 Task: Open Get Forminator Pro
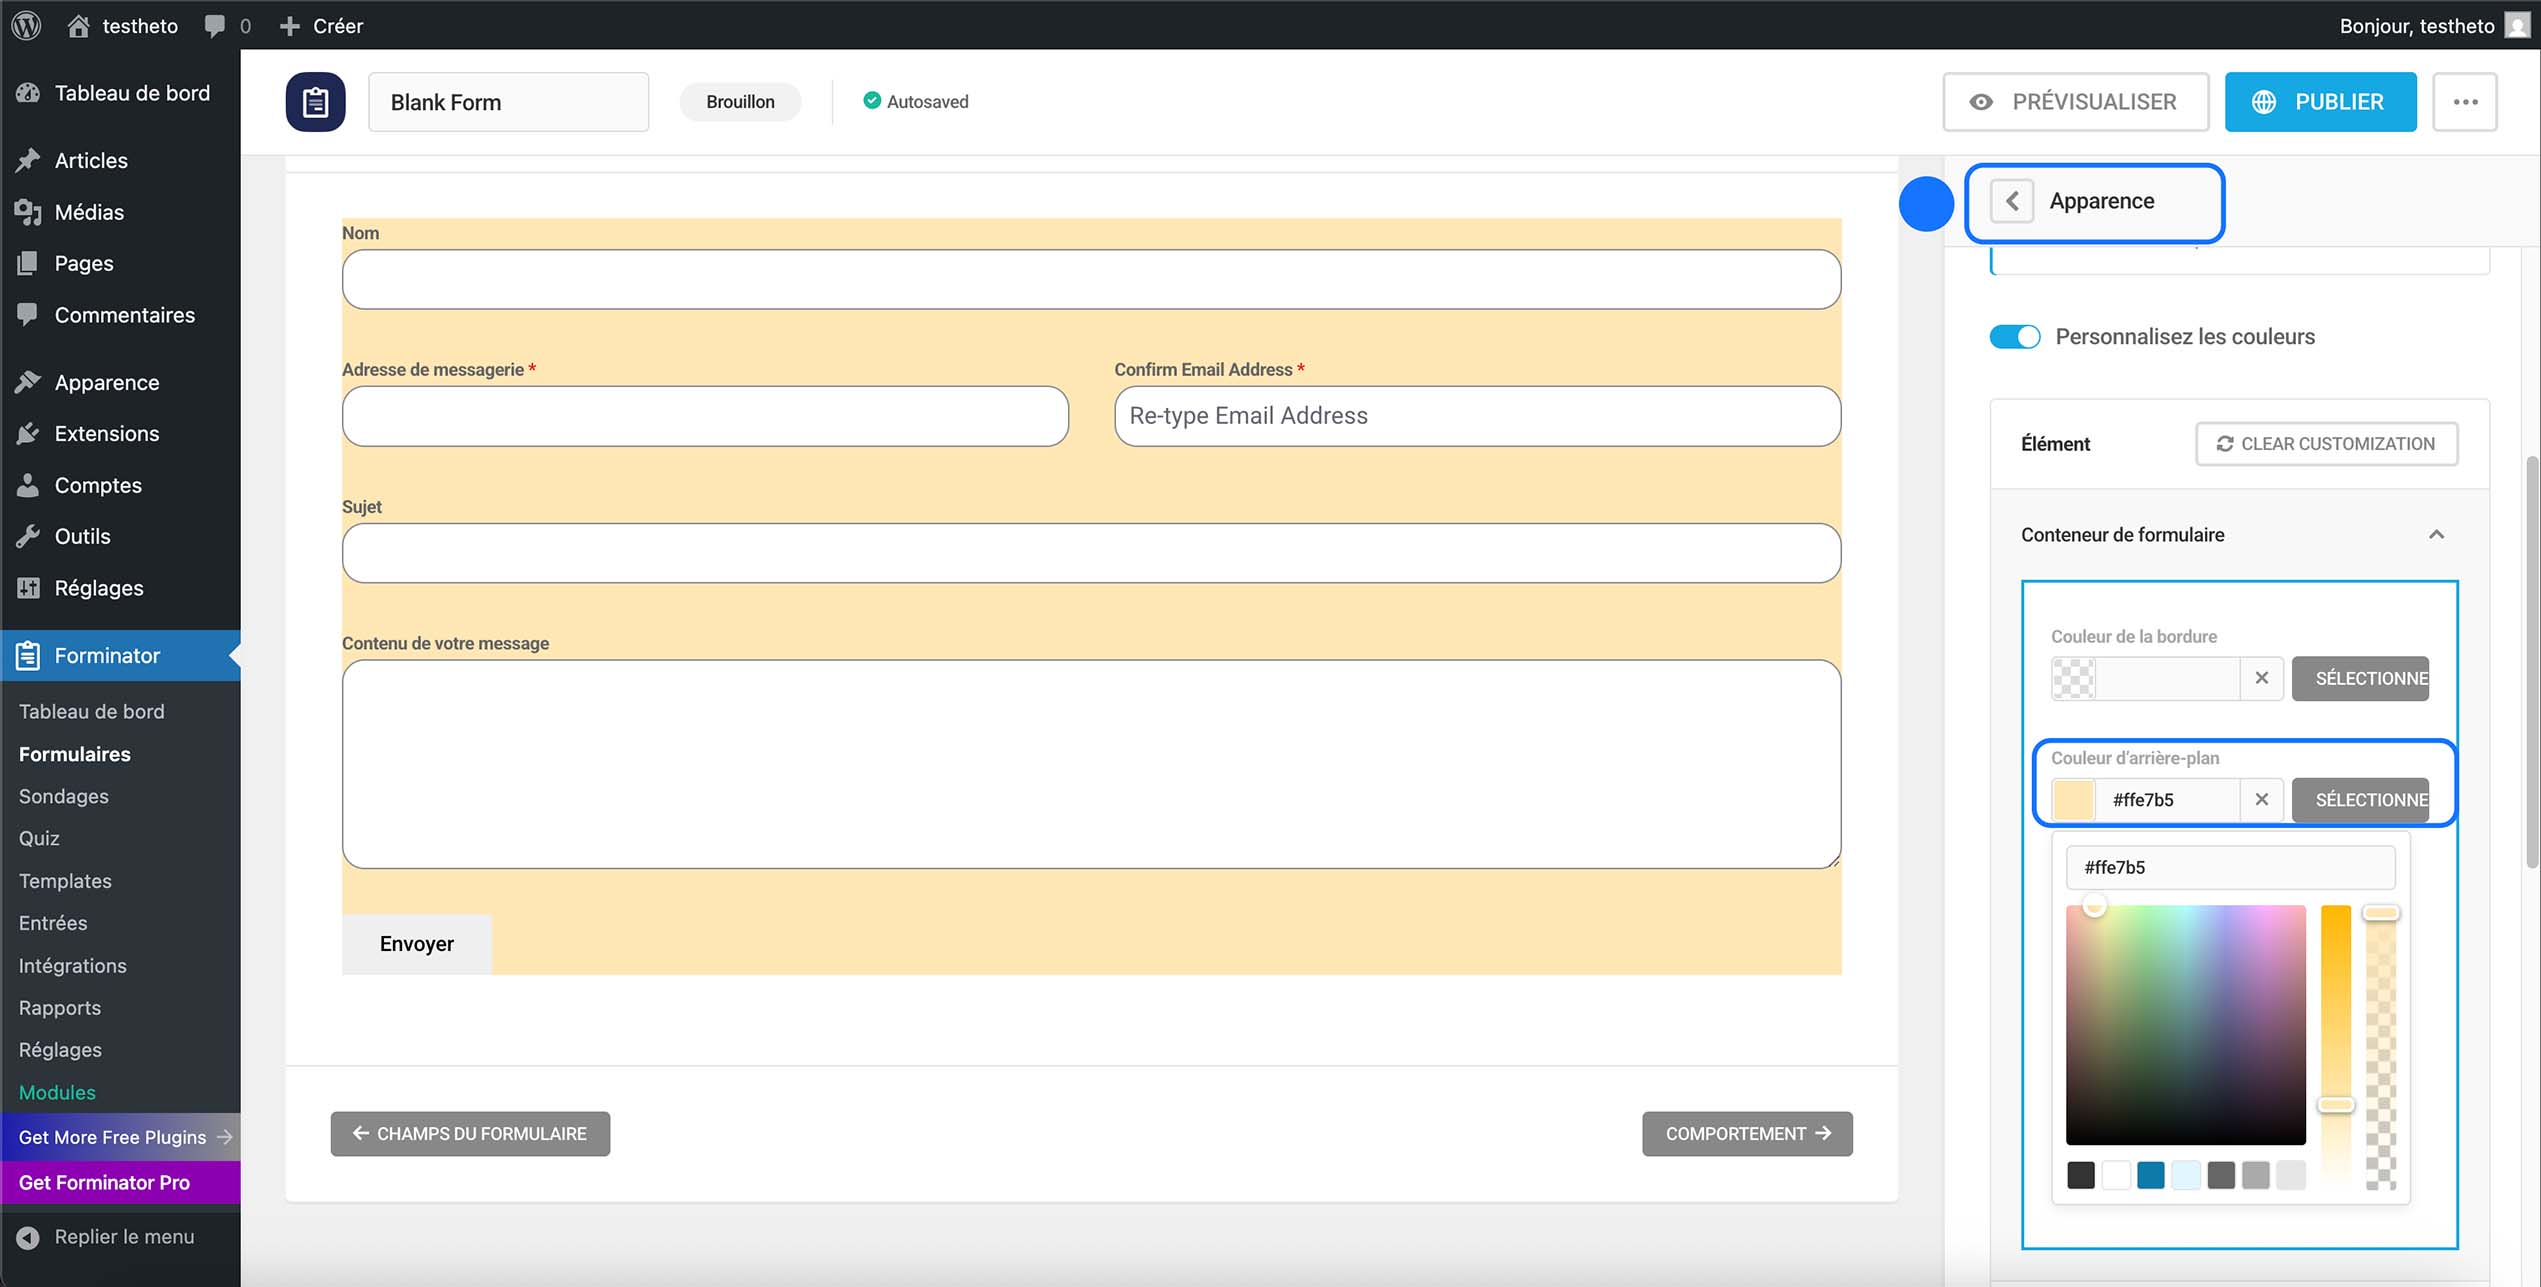click(103, 1182)
